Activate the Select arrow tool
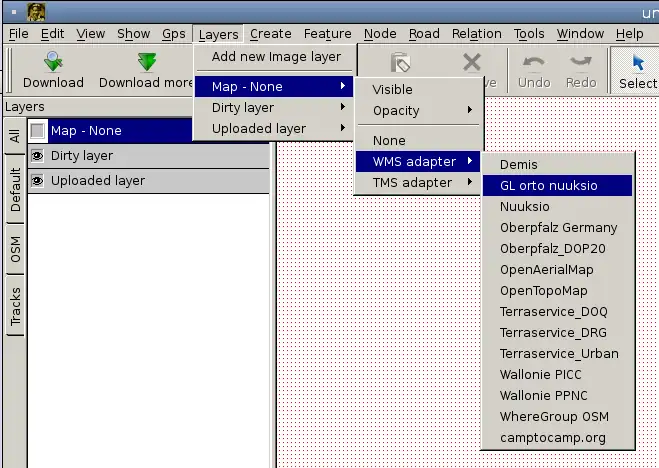659x468 pixels. click(638, 63)
